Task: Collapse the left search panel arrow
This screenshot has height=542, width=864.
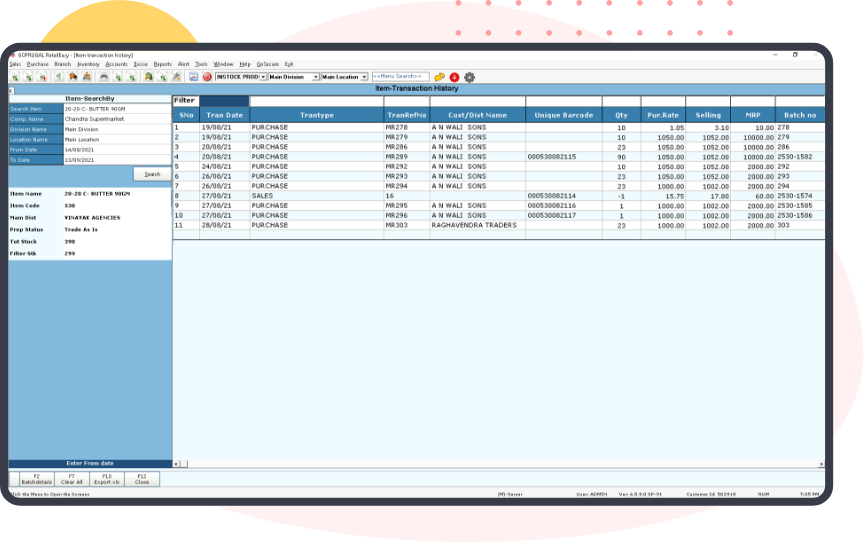Action: tap(12, 90)
